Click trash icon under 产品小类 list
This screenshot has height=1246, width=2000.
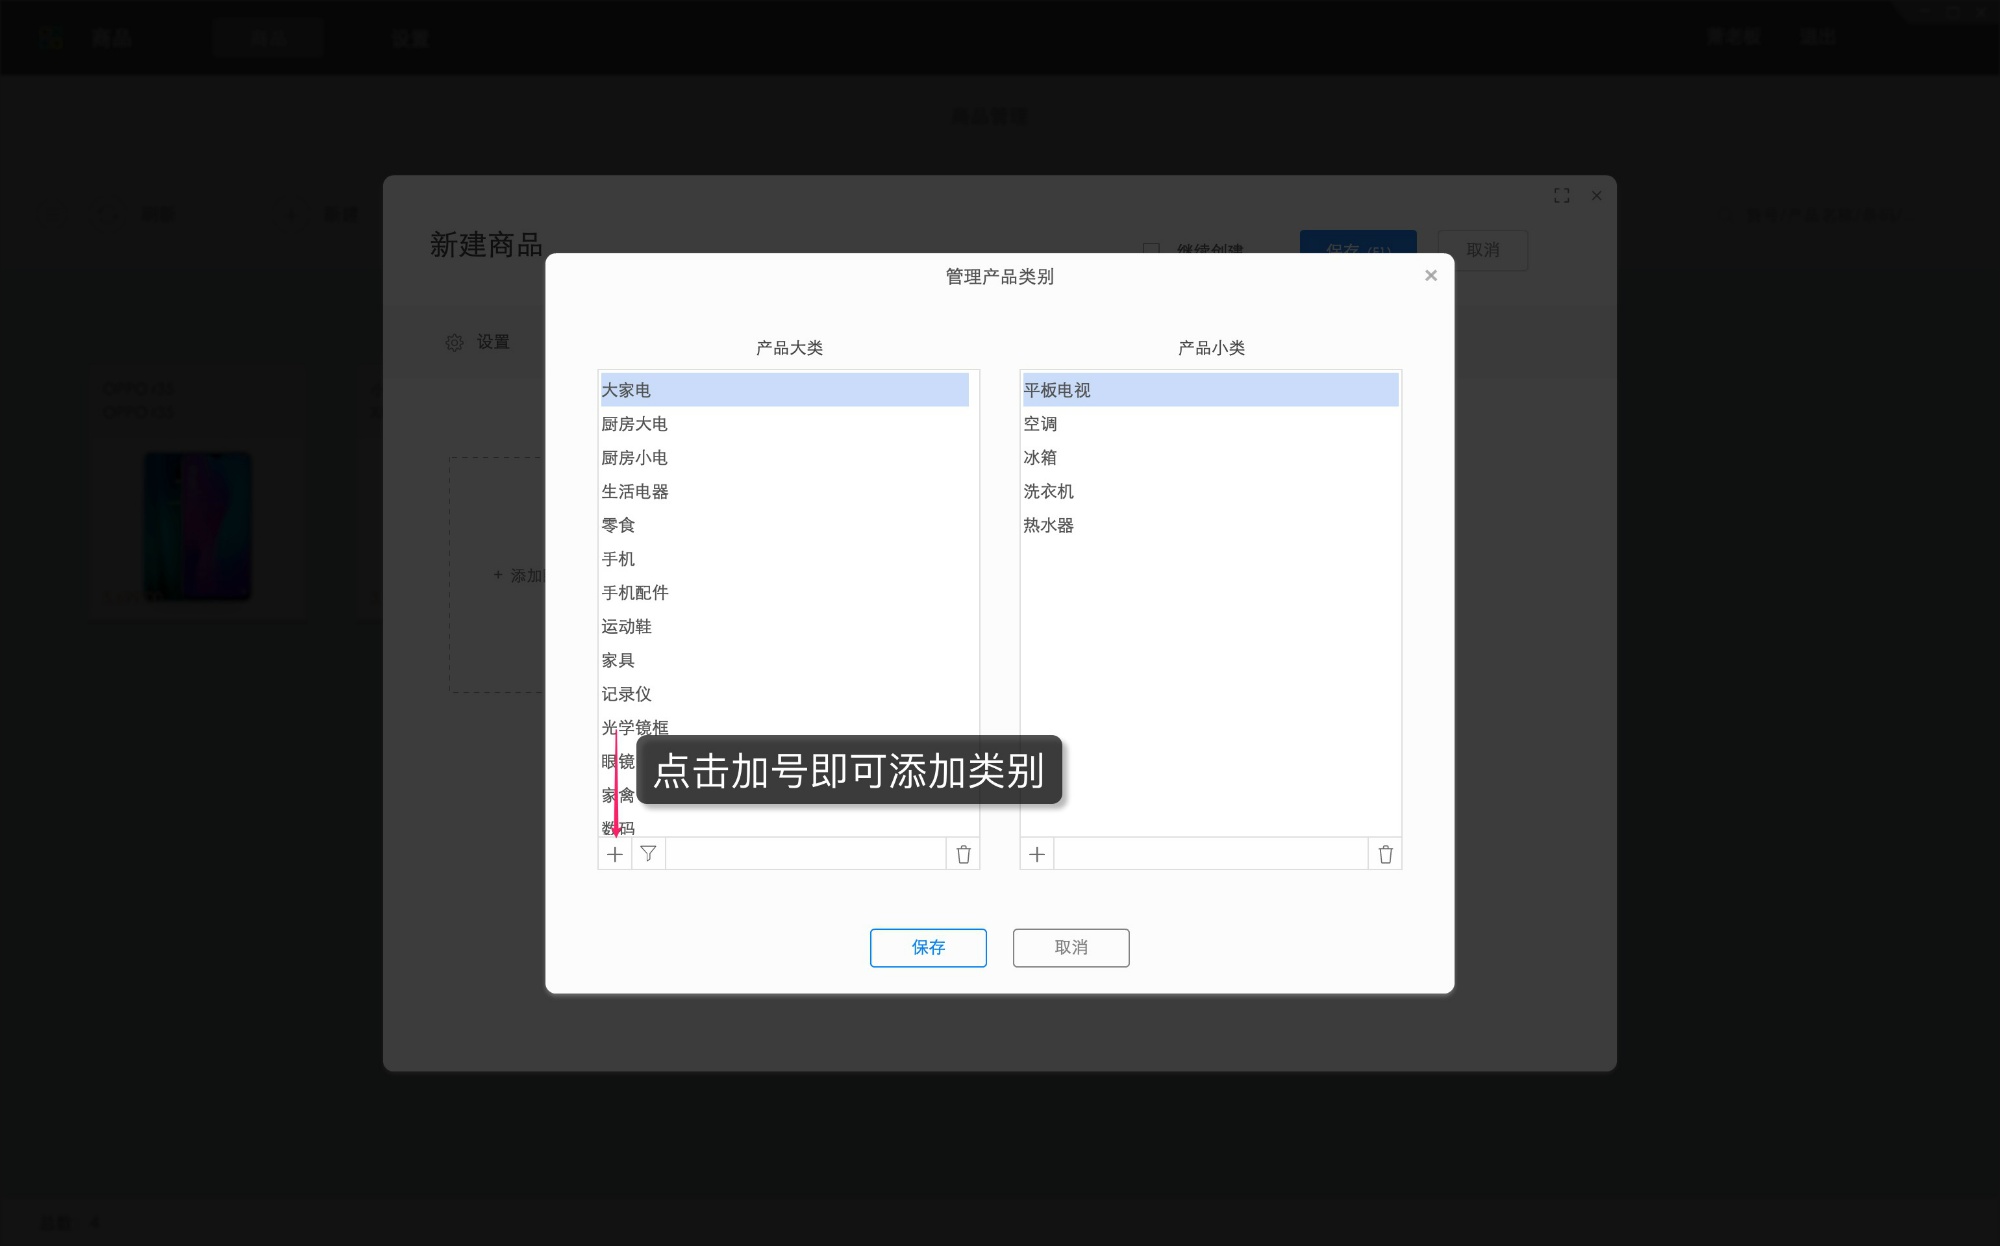(1385, 854)
